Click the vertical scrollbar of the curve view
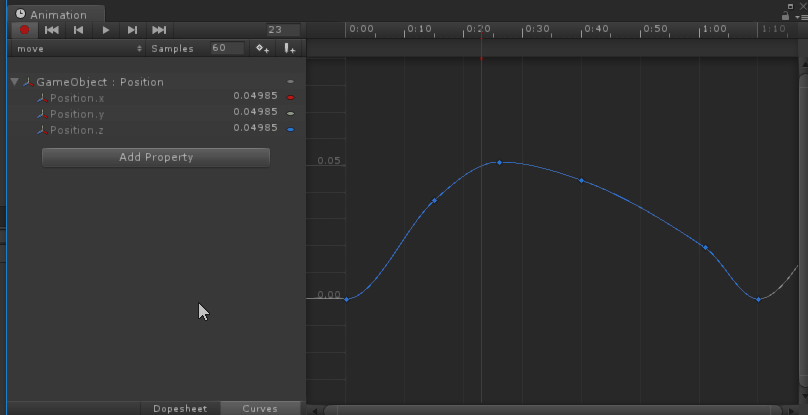Viewport: 808px width, 415px height. 803,229
